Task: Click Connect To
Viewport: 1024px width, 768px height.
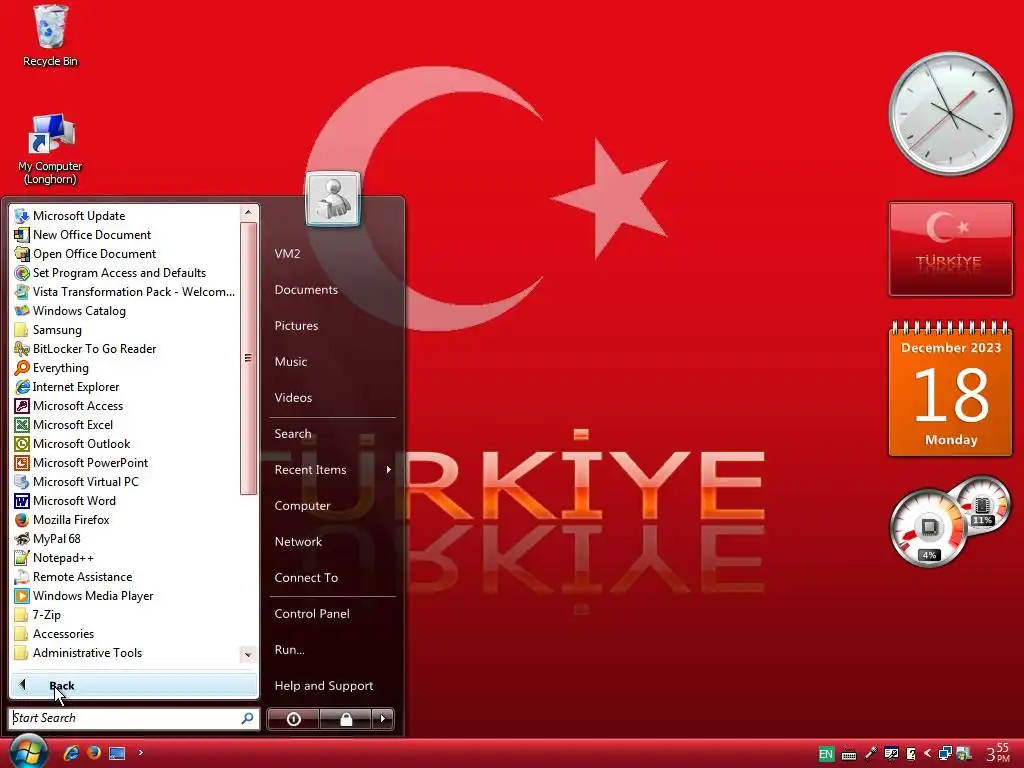Action: (x=306, y=577)
